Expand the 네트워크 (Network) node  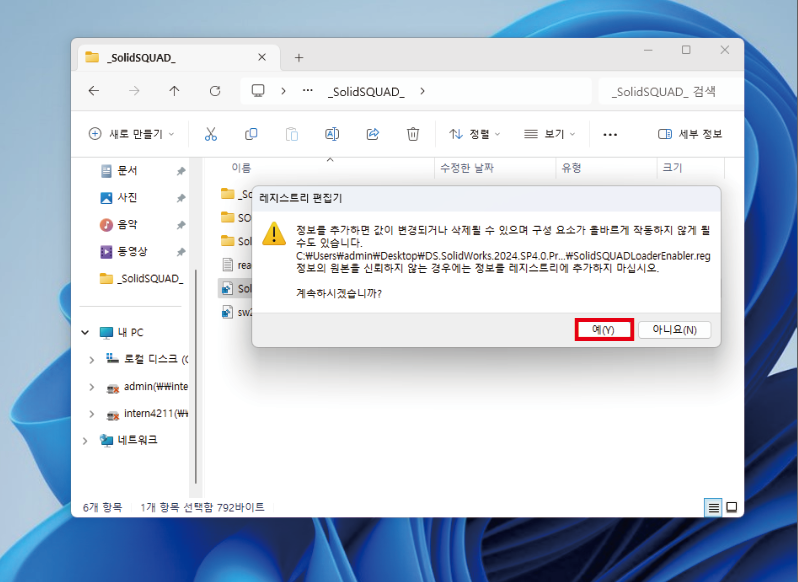coord(85,441)
